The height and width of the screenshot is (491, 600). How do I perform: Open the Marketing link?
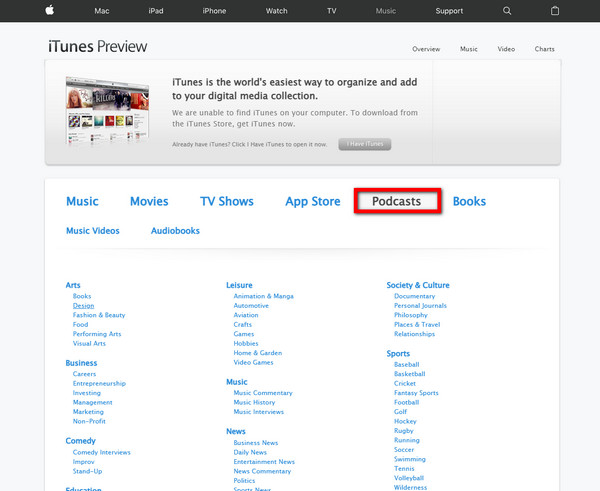coord(88,412)
